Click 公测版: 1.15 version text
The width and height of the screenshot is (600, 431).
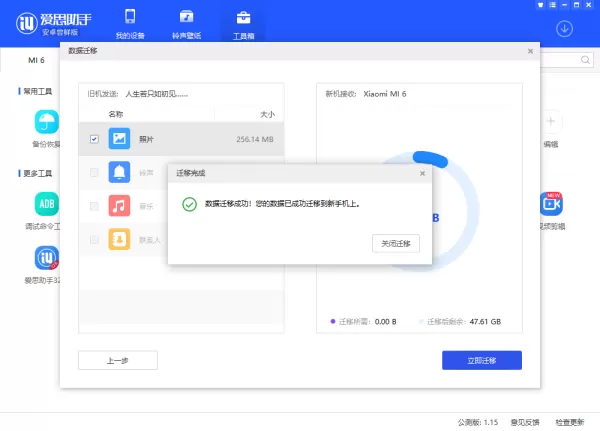pos(478,422)
